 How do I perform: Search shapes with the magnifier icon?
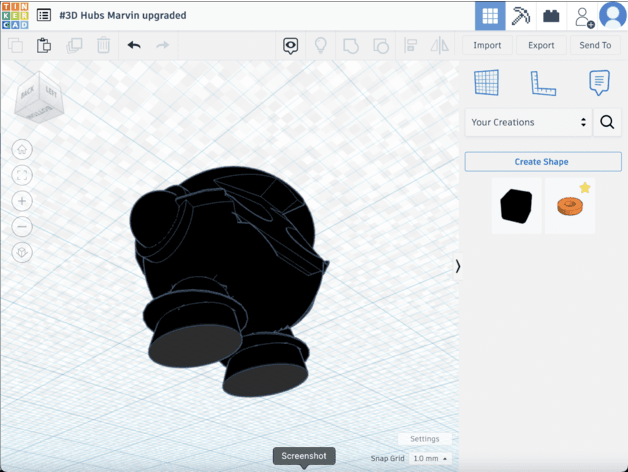pyautogui.click(x=607, y=122)
